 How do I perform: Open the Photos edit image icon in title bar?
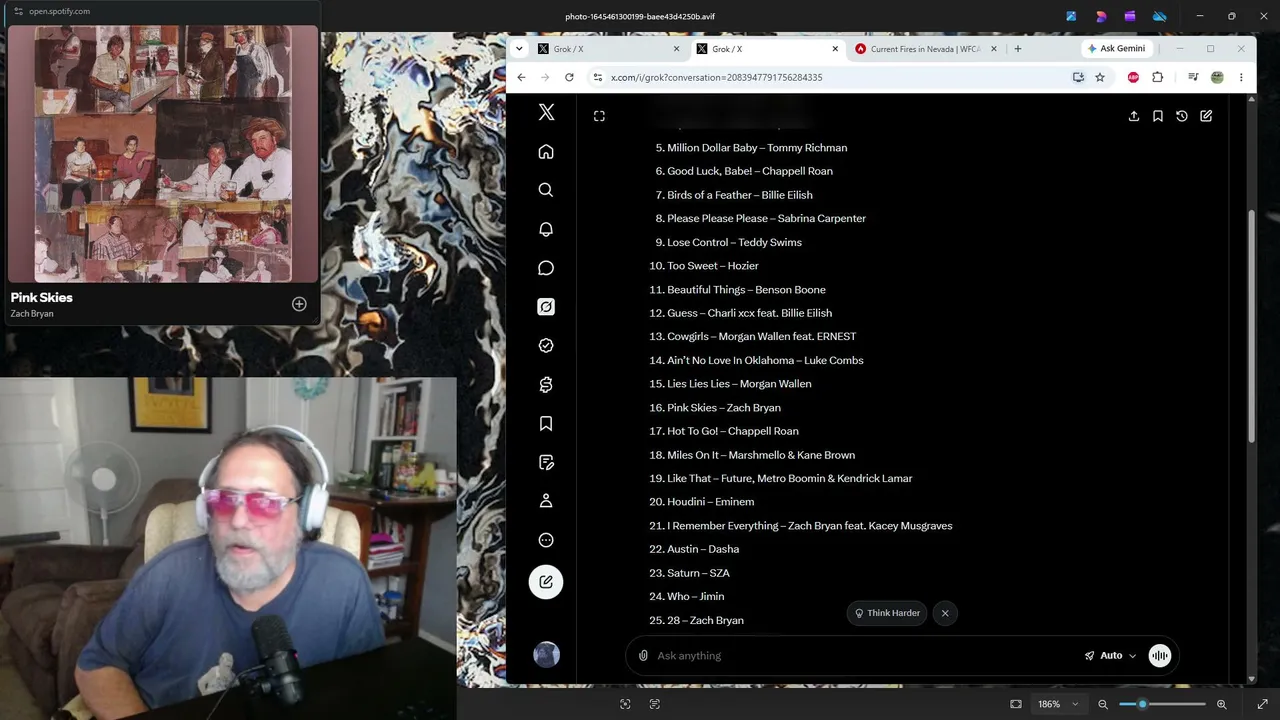coord(1072,16)
